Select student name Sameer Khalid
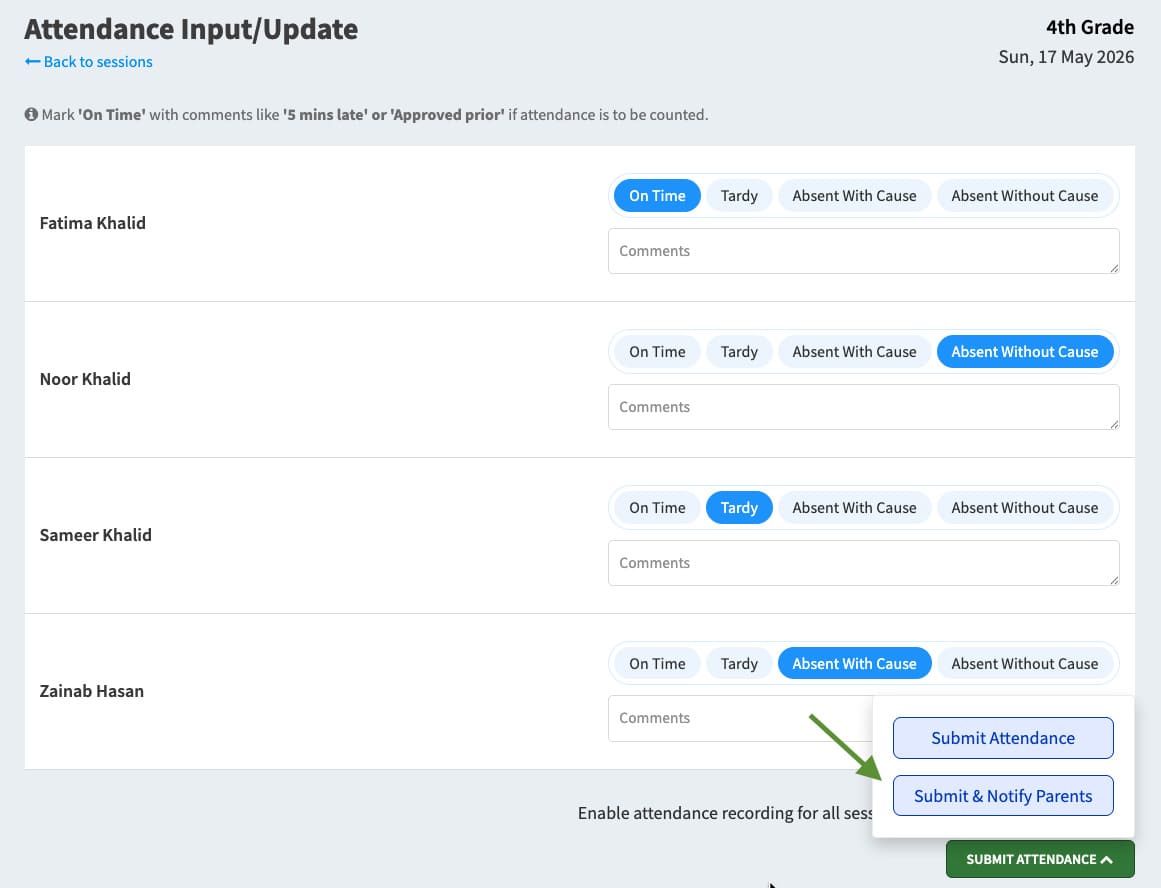The width and height of the screenshot is (1161, 888). tap(96, 535)
